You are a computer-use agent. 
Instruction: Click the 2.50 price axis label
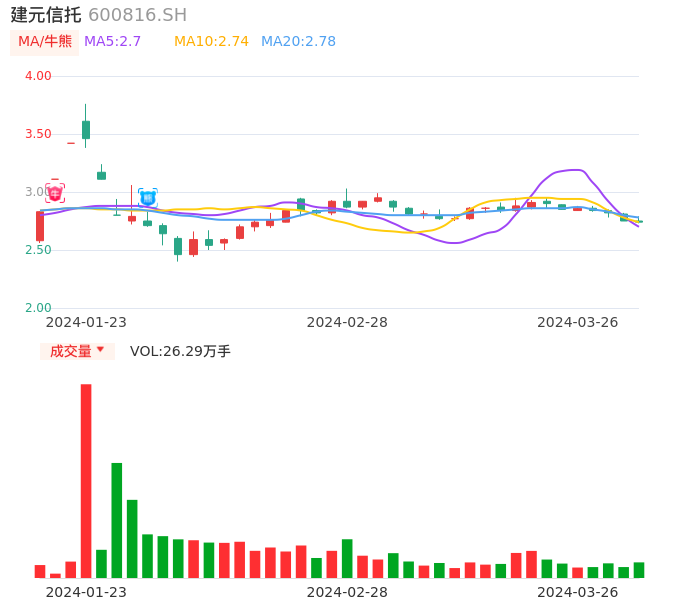[38, 250]
